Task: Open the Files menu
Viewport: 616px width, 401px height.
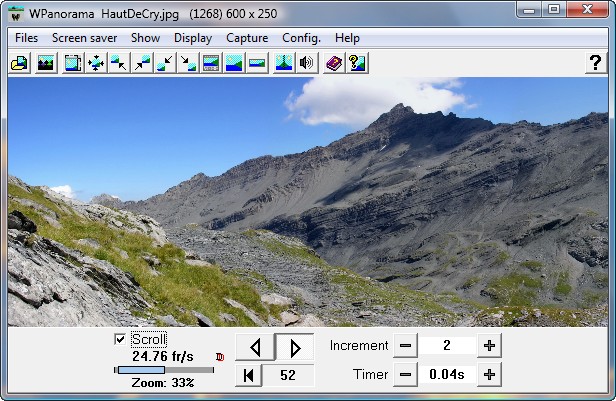Action: tap(26, 38)
